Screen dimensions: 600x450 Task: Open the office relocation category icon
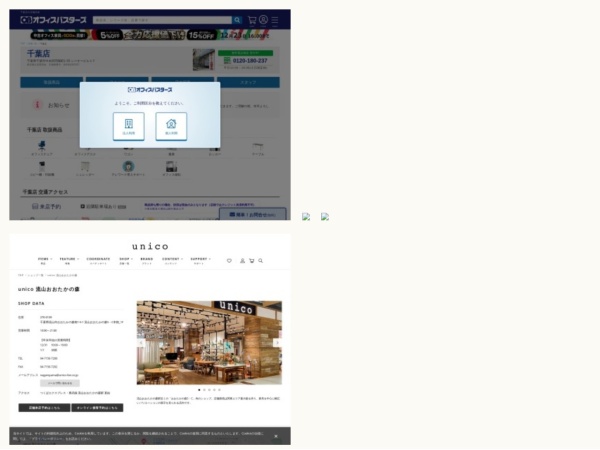tap(171, 166)
